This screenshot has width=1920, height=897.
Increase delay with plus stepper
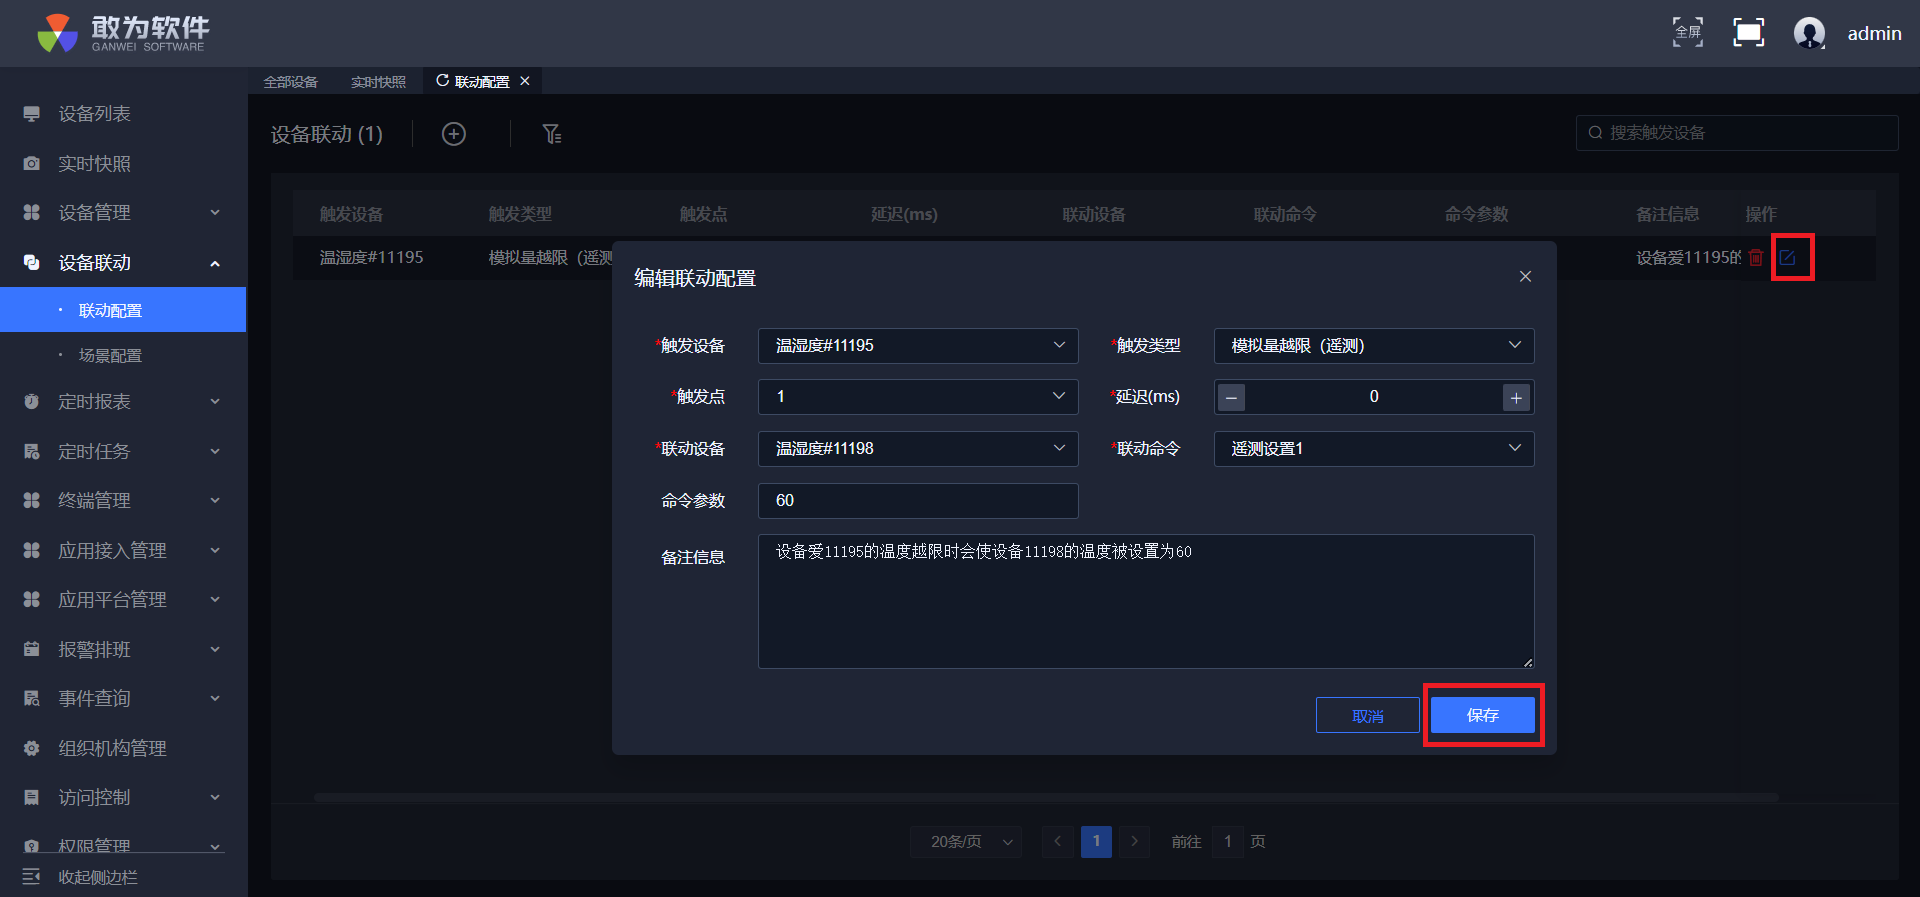coord(1516,398)
